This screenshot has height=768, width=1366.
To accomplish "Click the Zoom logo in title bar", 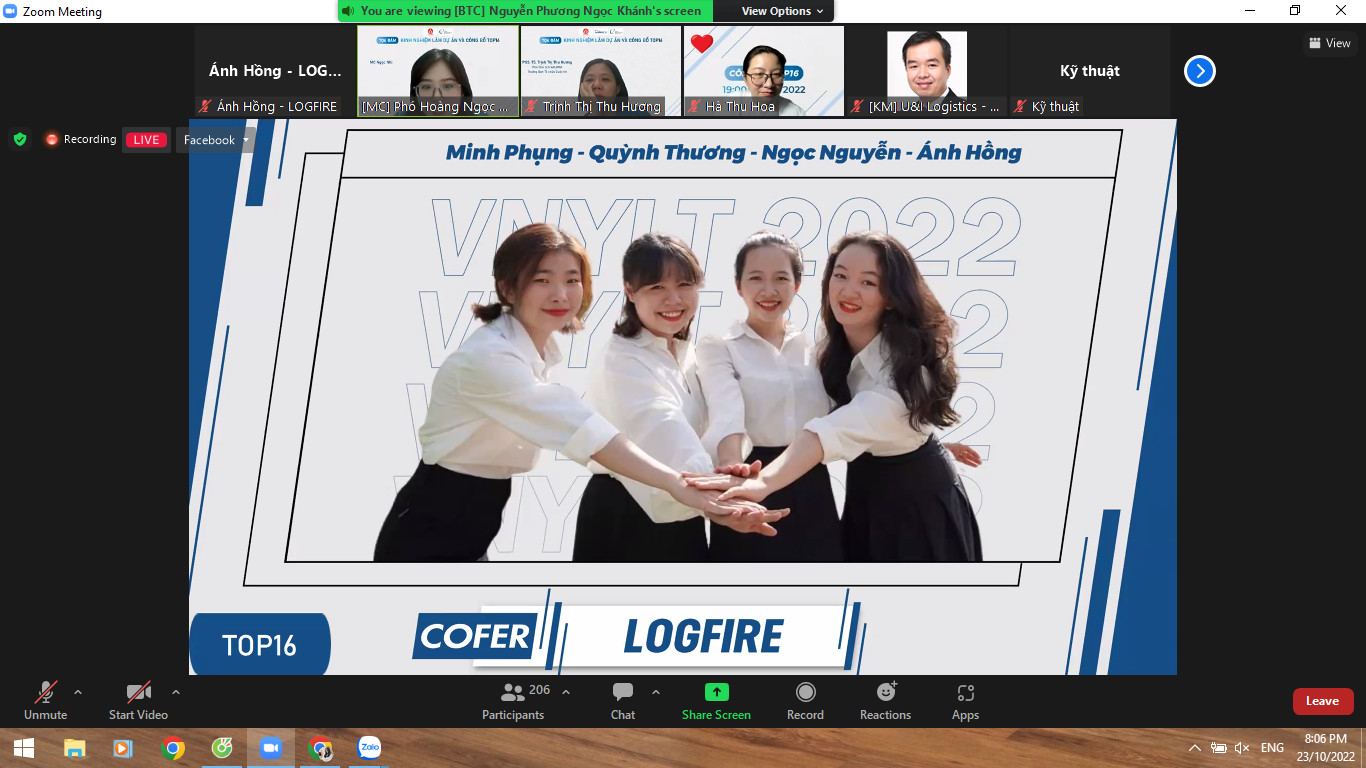I will click(x=11, y=12).
